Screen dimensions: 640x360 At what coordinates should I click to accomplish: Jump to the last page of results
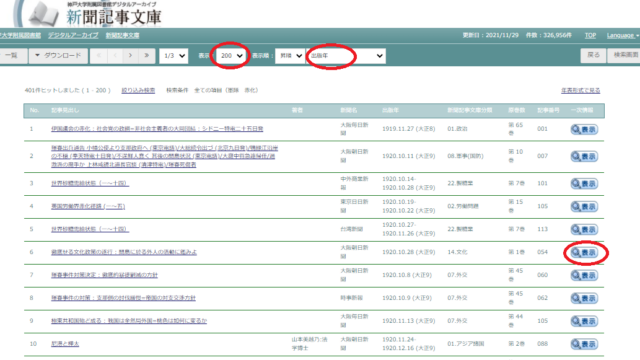[147, 56]
